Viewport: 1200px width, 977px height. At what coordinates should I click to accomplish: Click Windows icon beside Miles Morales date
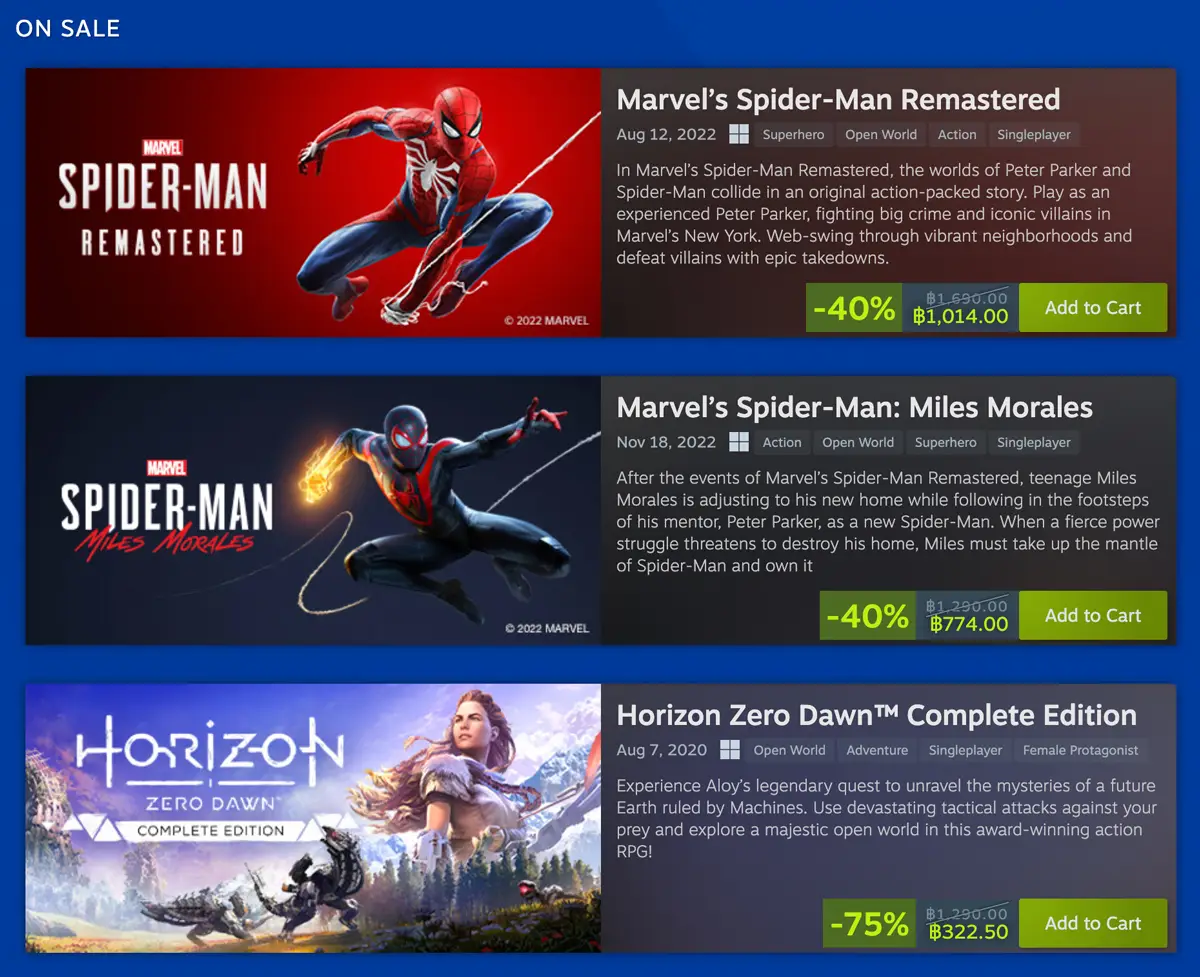739,442
